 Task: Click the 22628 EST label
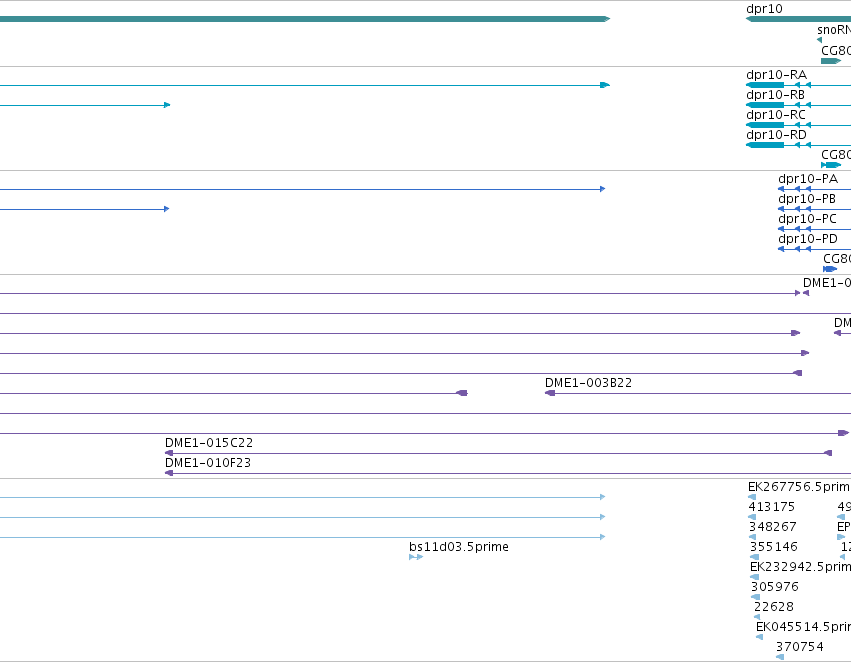click(x=773, y=607)
